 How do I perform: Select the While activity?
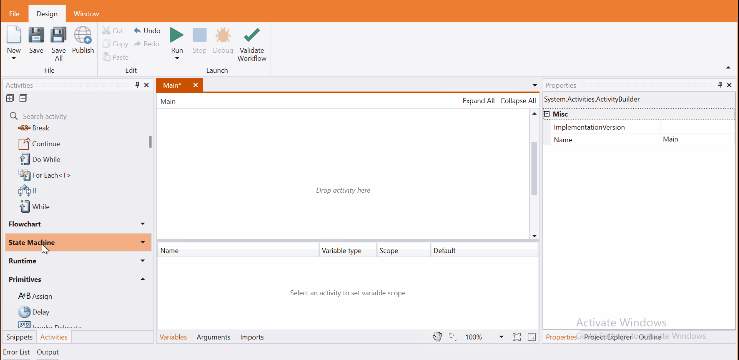34,206
